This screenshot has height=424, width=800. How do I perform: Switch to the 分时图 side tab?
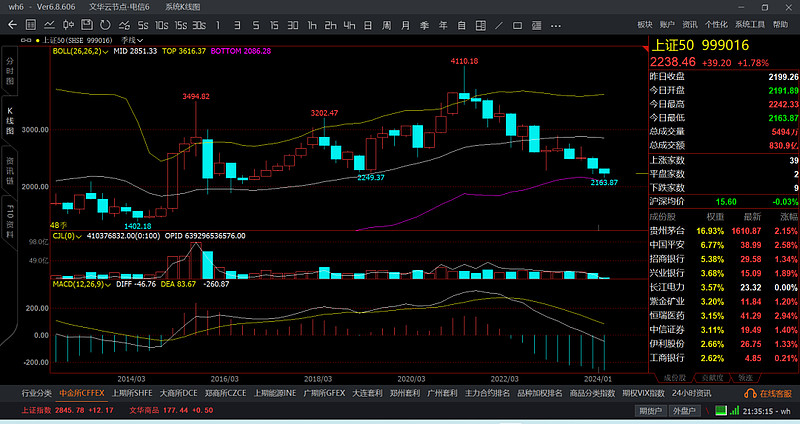[10, 70]
